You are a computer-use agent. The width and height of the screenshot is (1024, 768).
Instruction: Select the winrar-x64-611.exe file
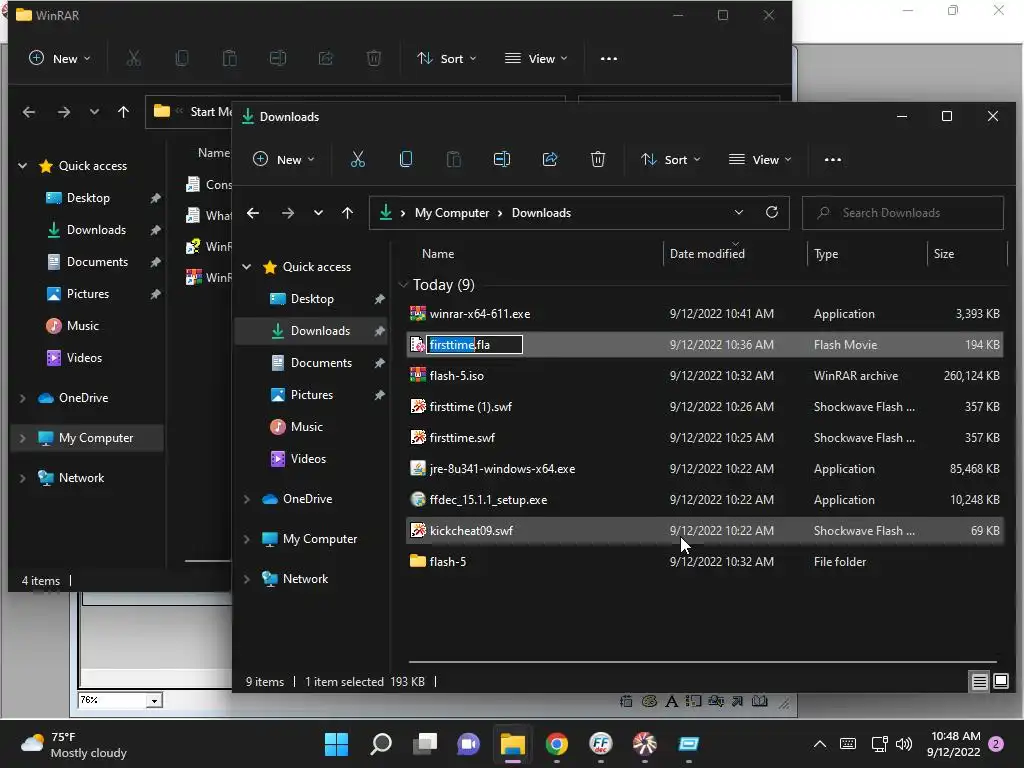480,314
